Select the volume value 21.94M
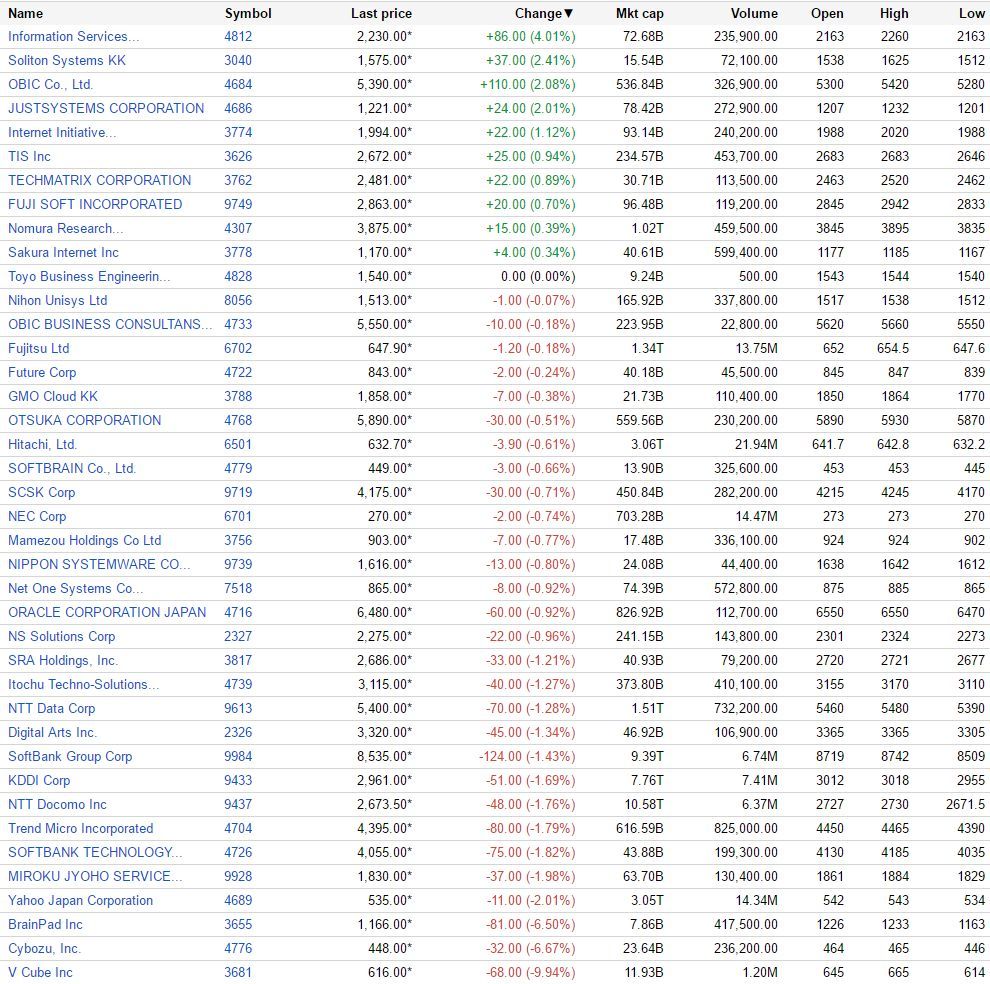The width and height of the screenshot is (990, 984). point(756,445)
